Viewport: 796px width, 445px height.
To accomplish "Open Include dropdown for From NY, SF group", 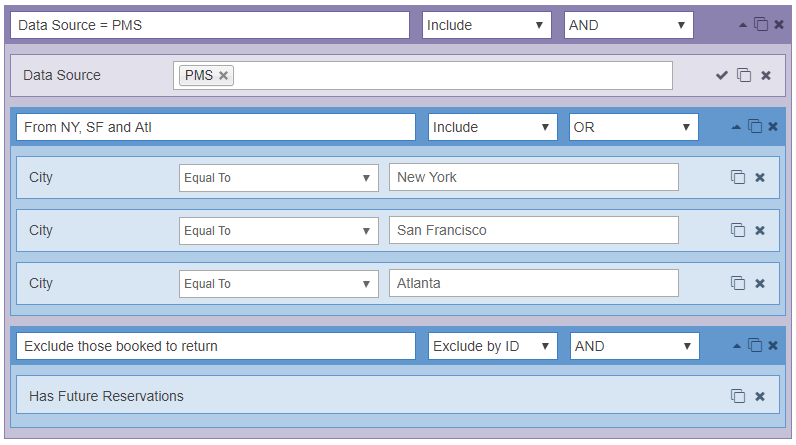I will click(x=492, y=127).
